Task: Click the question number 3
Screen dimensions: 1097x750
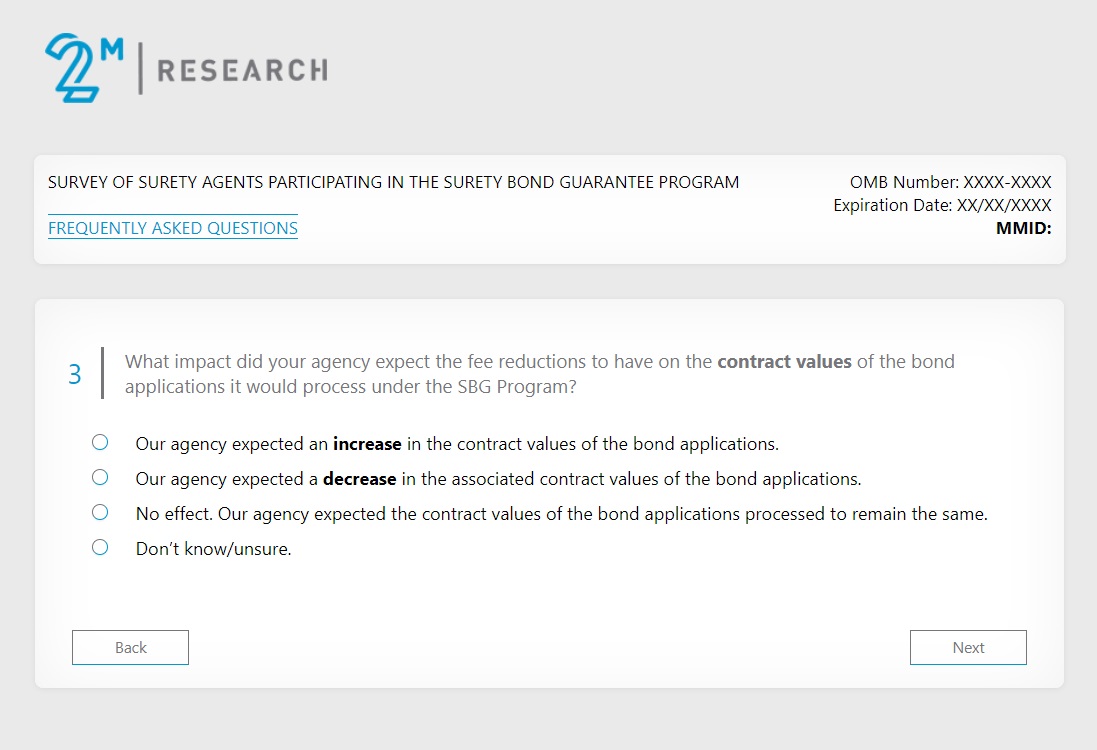Action: coord(75,374)
